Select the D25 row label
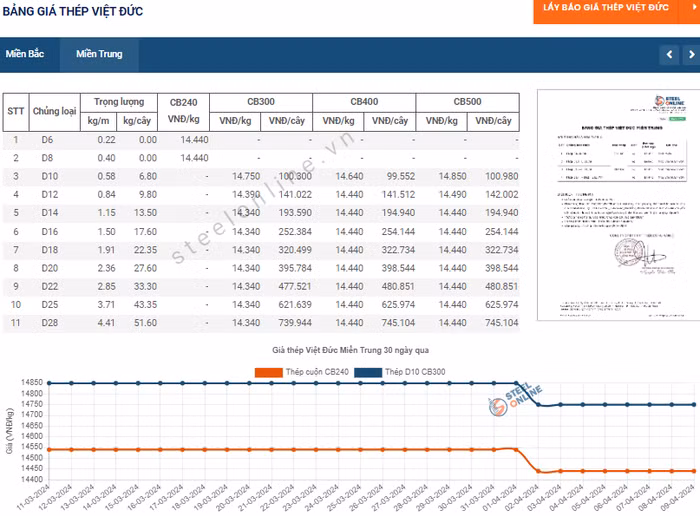 (50, 305)
